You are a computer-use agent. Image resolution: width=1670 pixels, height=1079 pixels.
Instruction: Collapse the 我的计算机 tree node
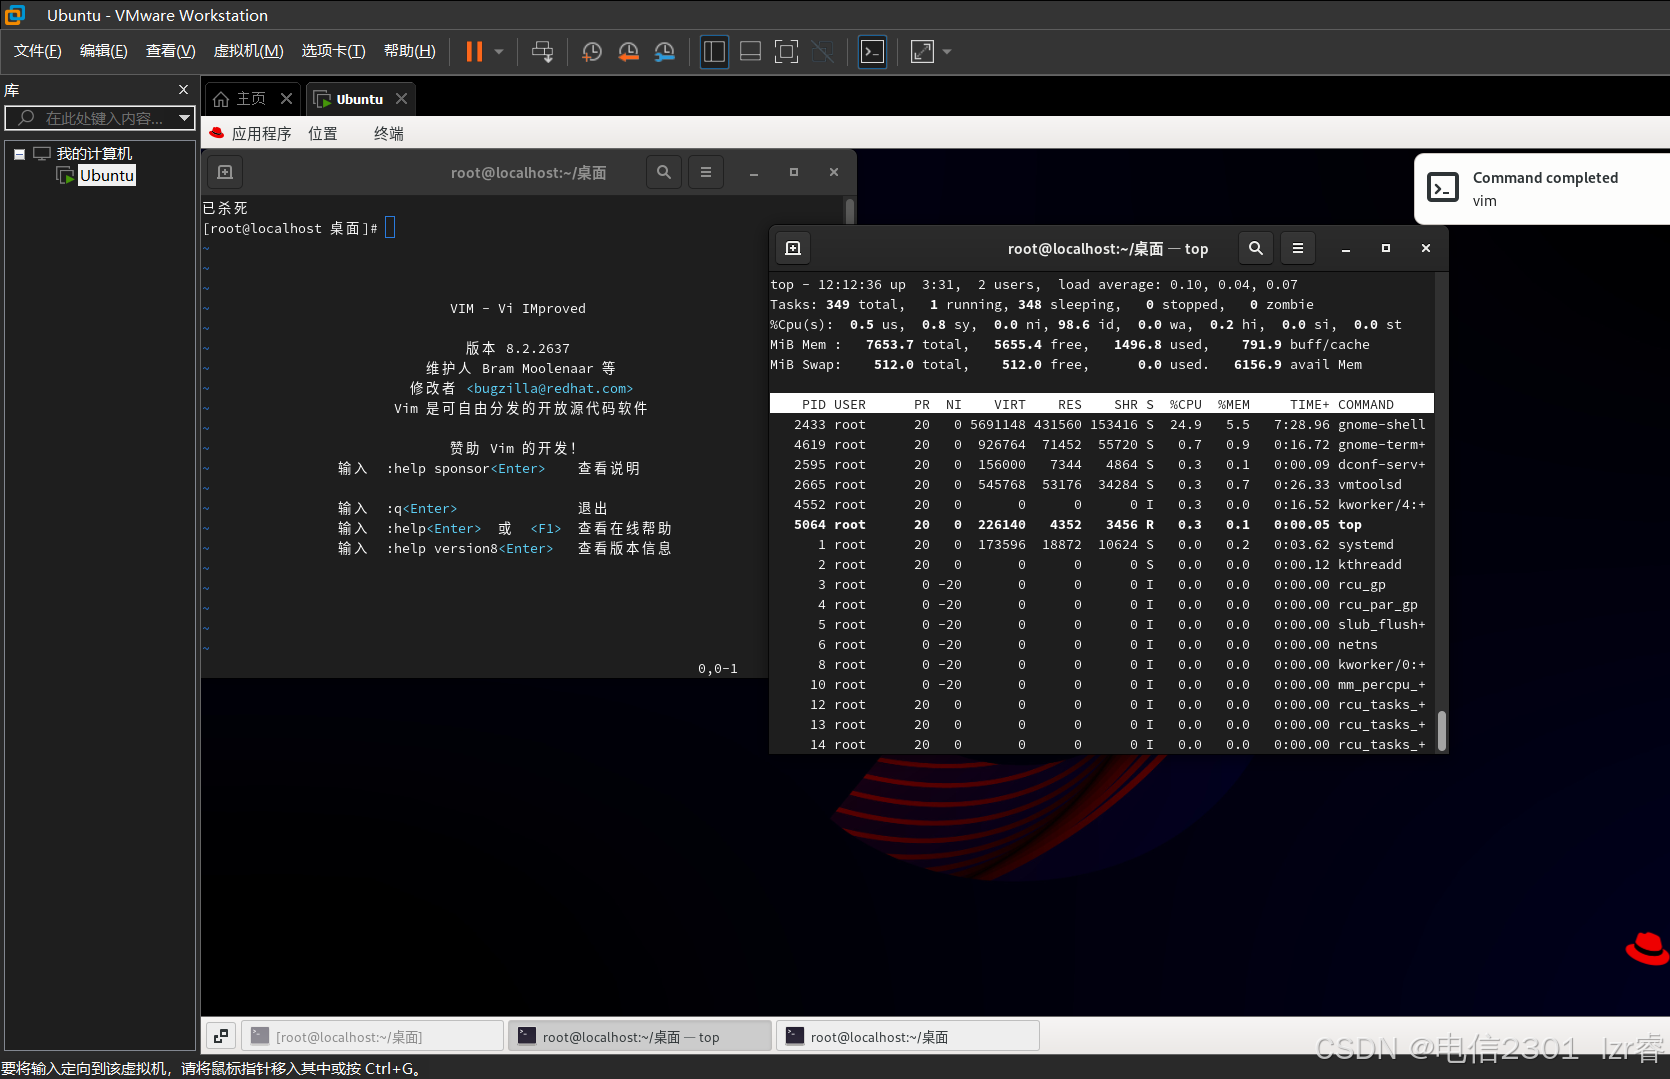coord(19,154)
